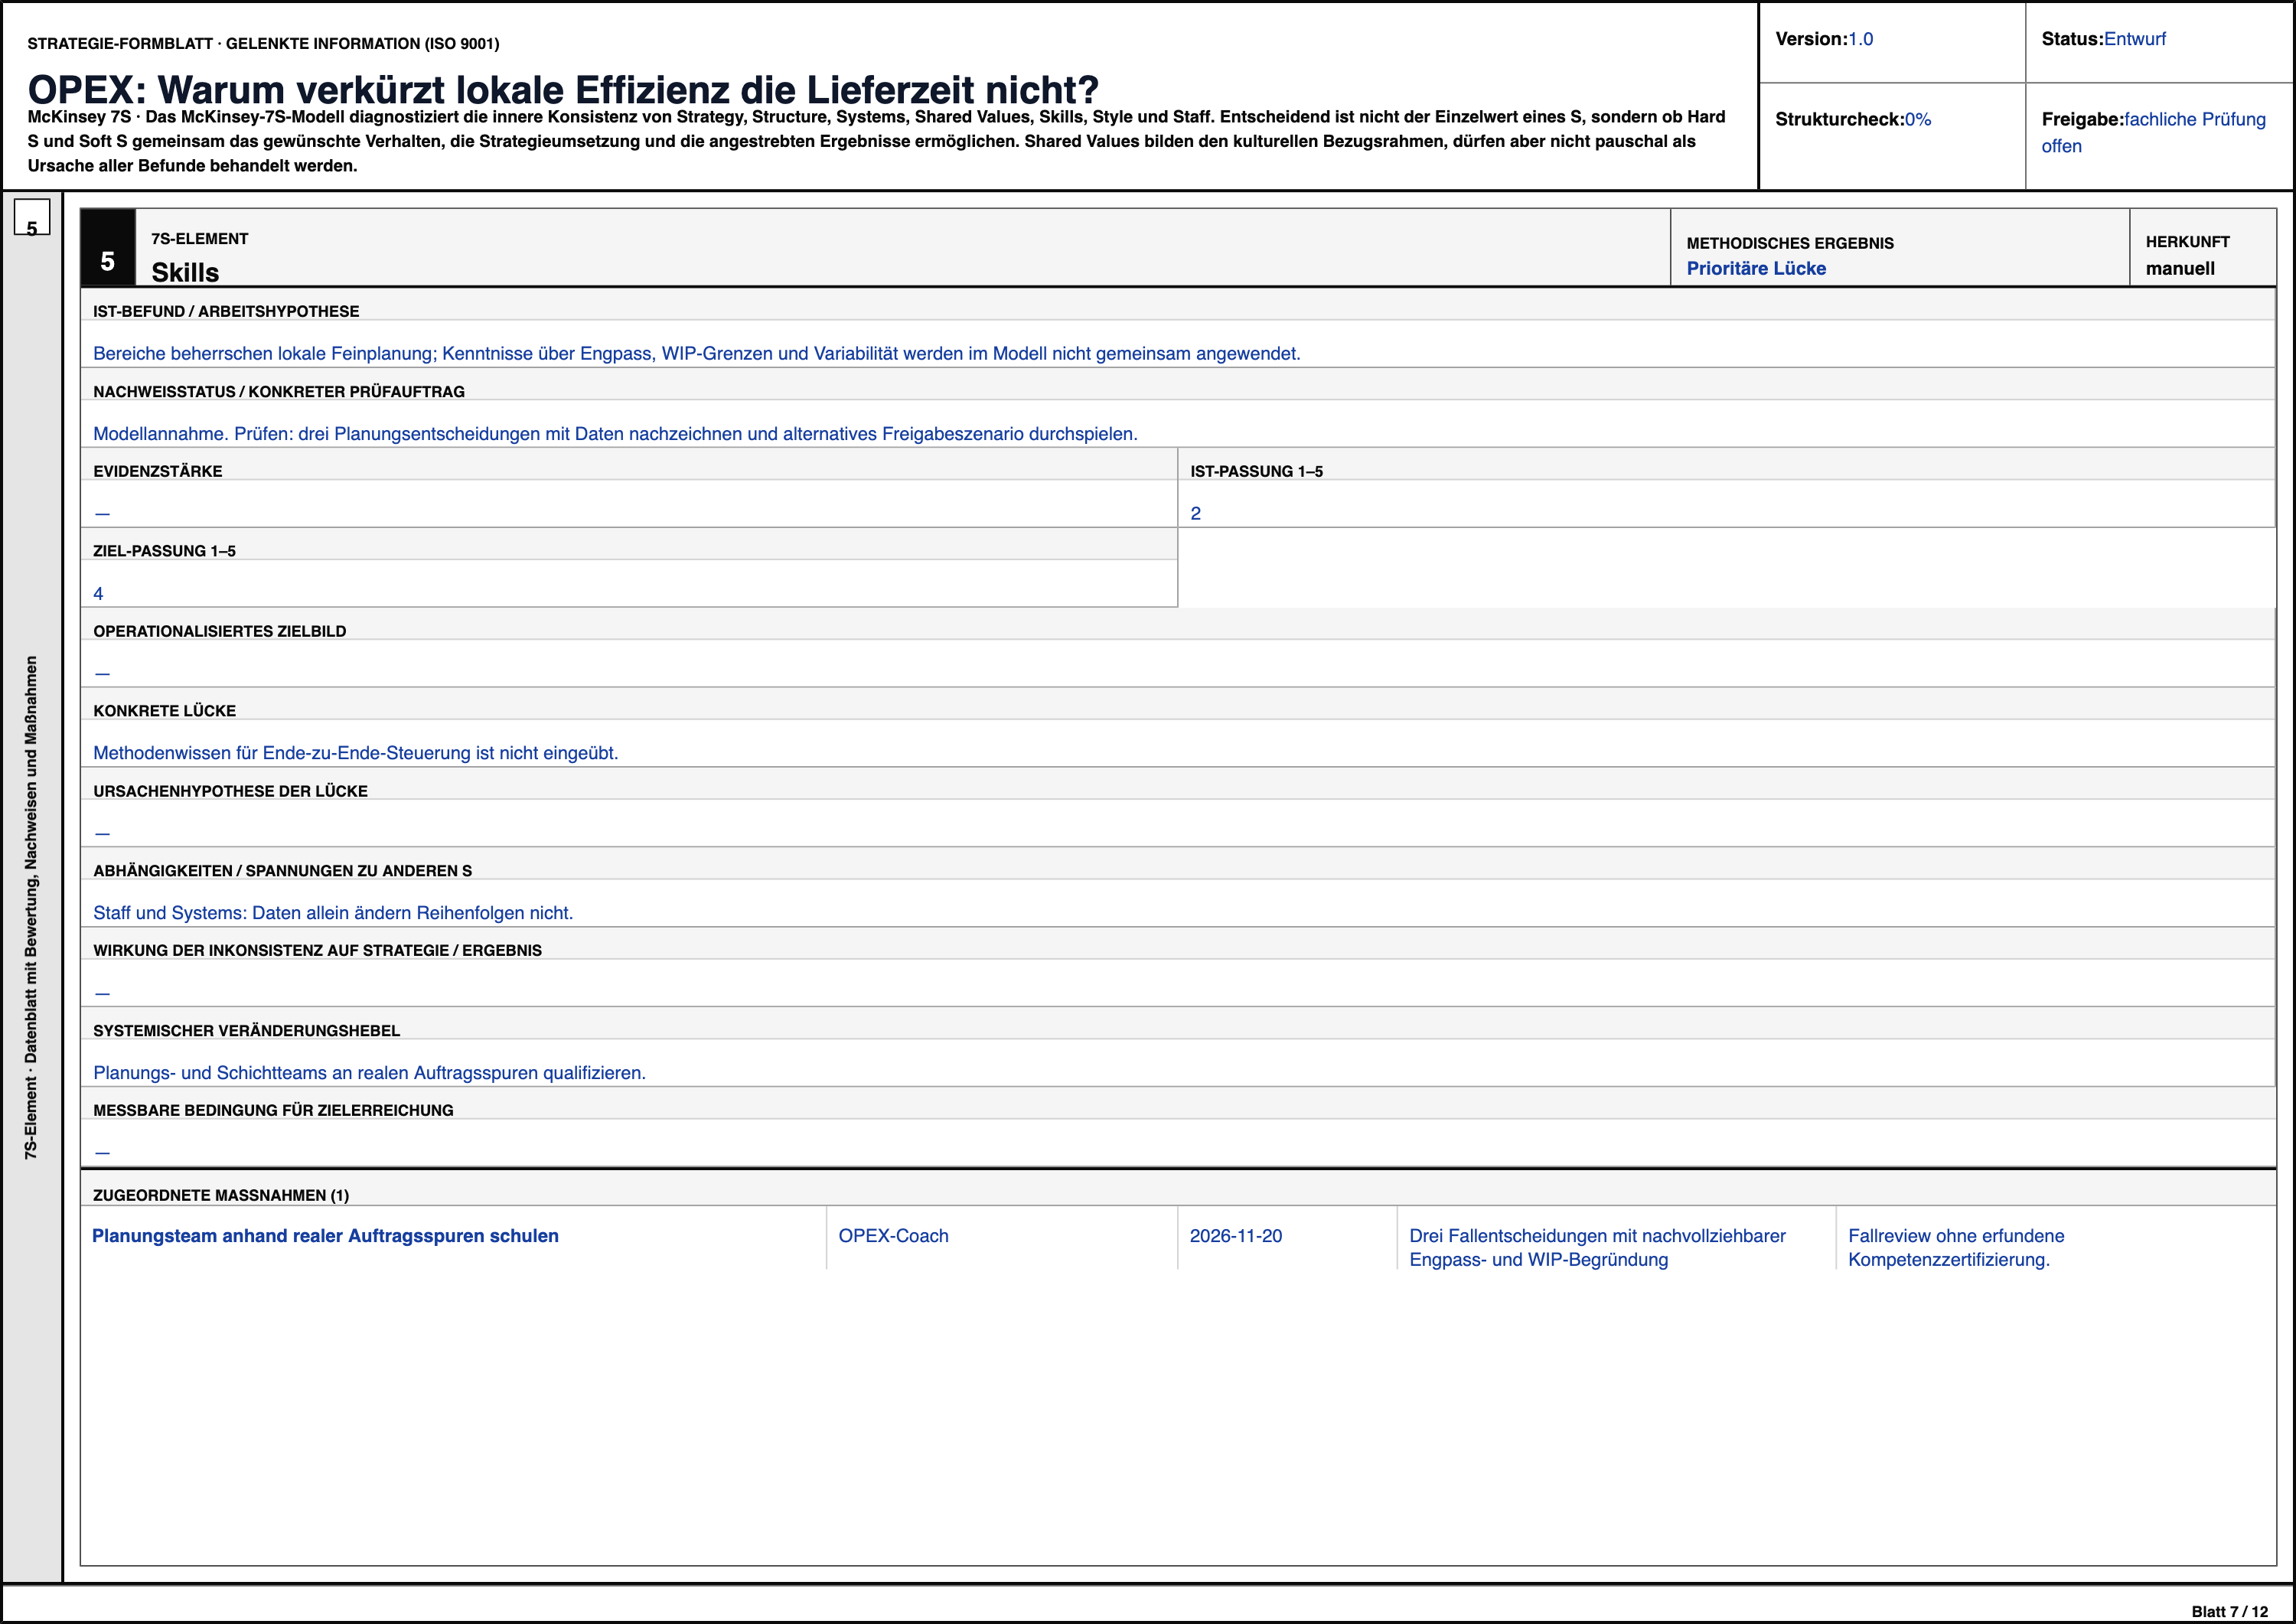The height and width of the screenshot is (1624, 2296).
Task: Click the Status value Entwurf
Action: pos(2135,39)
